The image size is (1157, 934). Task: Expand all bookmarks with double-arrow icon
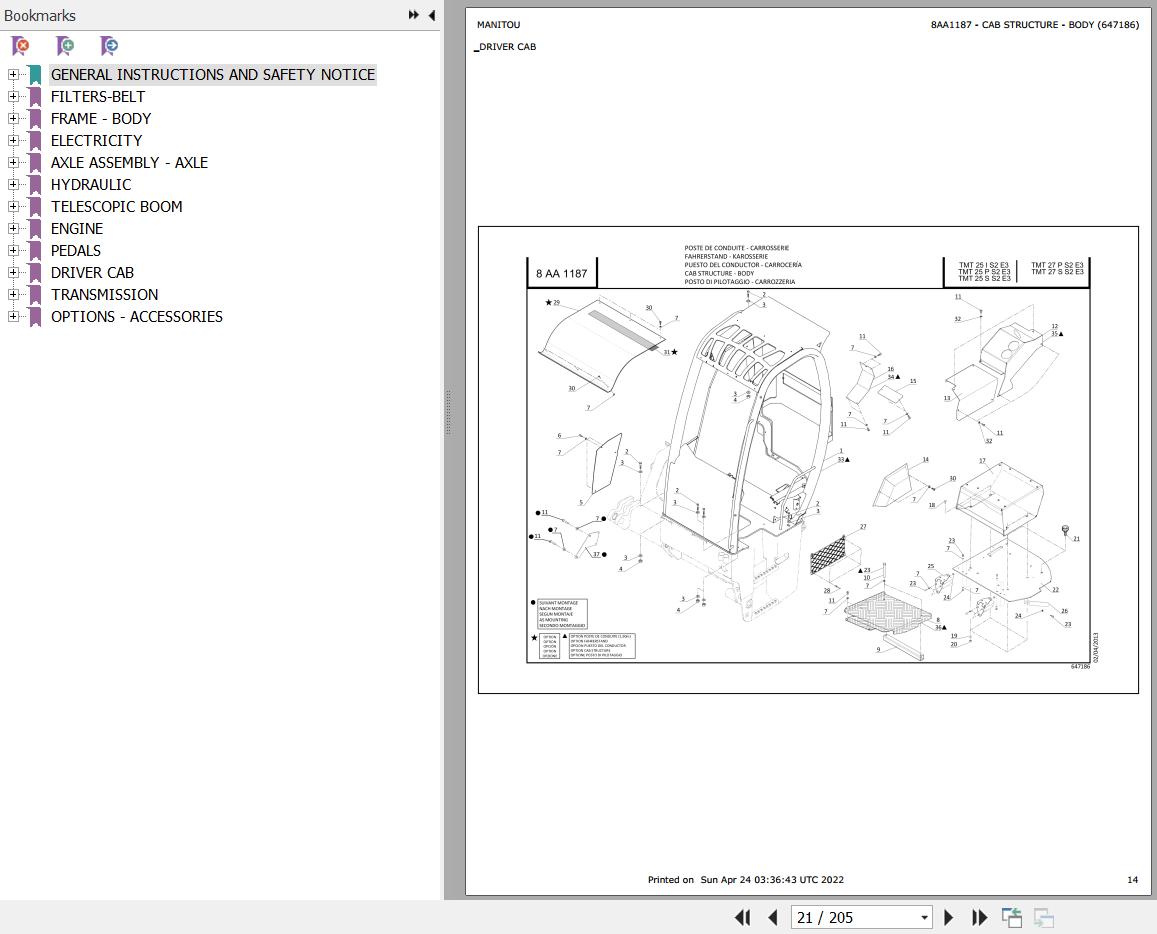[413, 15]
